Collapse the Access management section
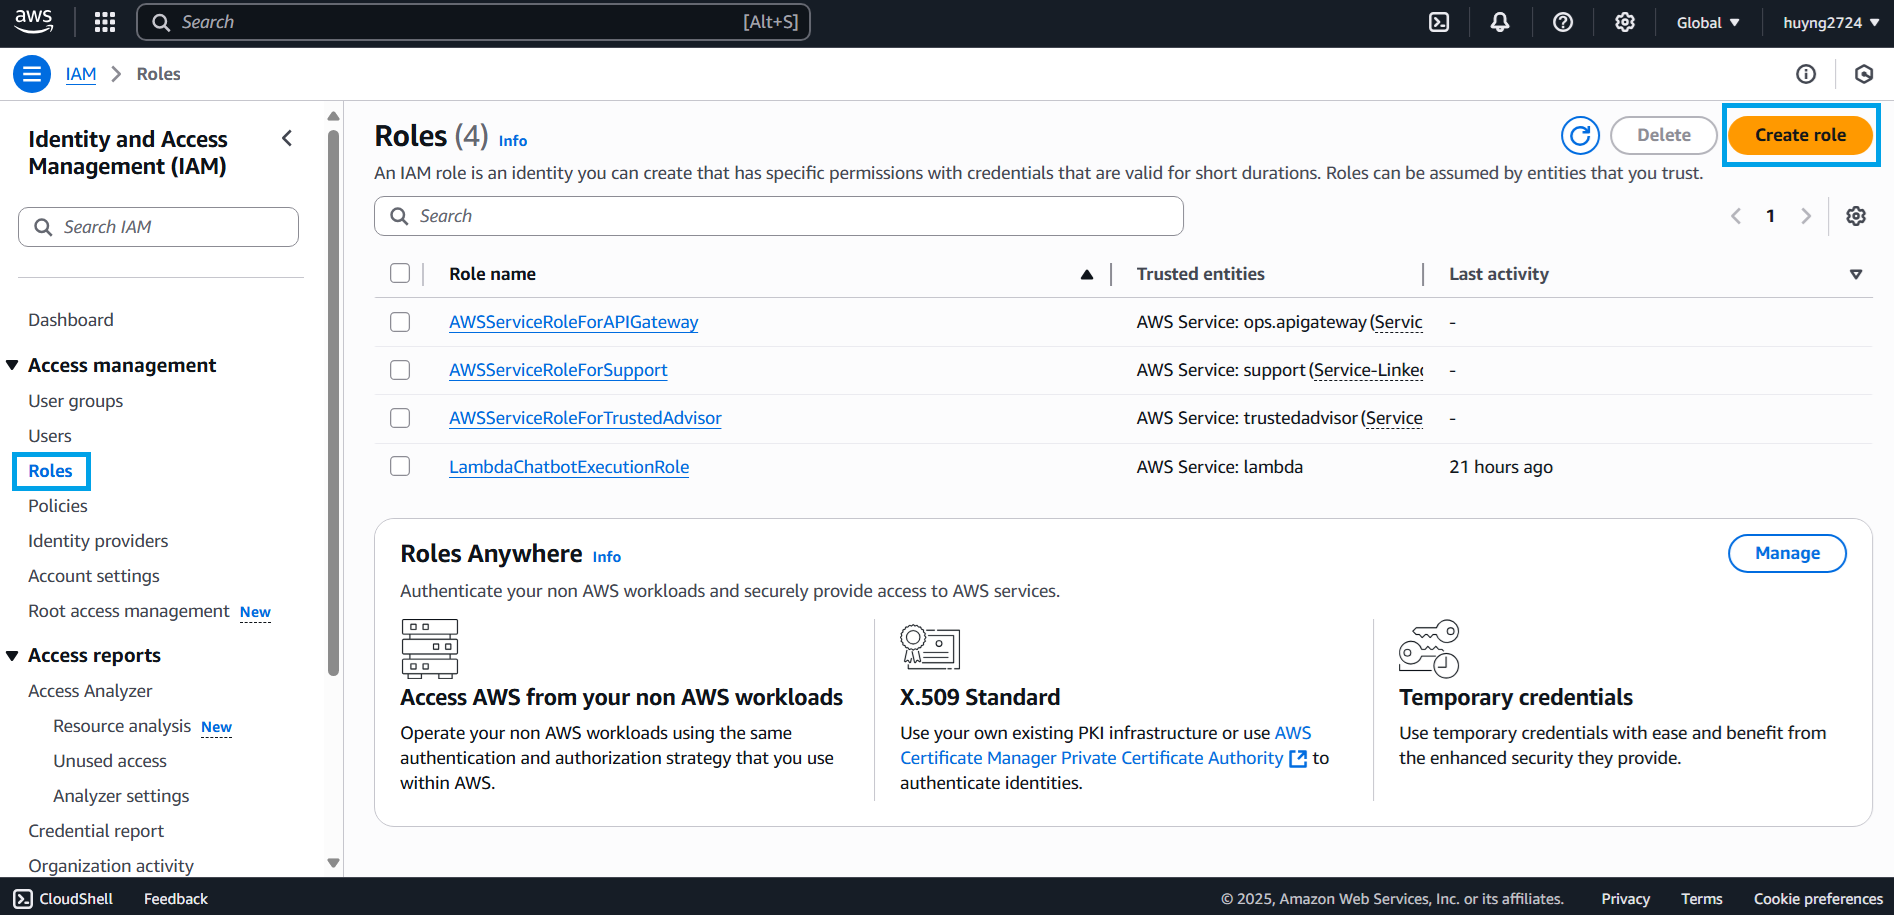 coord(12,365)
